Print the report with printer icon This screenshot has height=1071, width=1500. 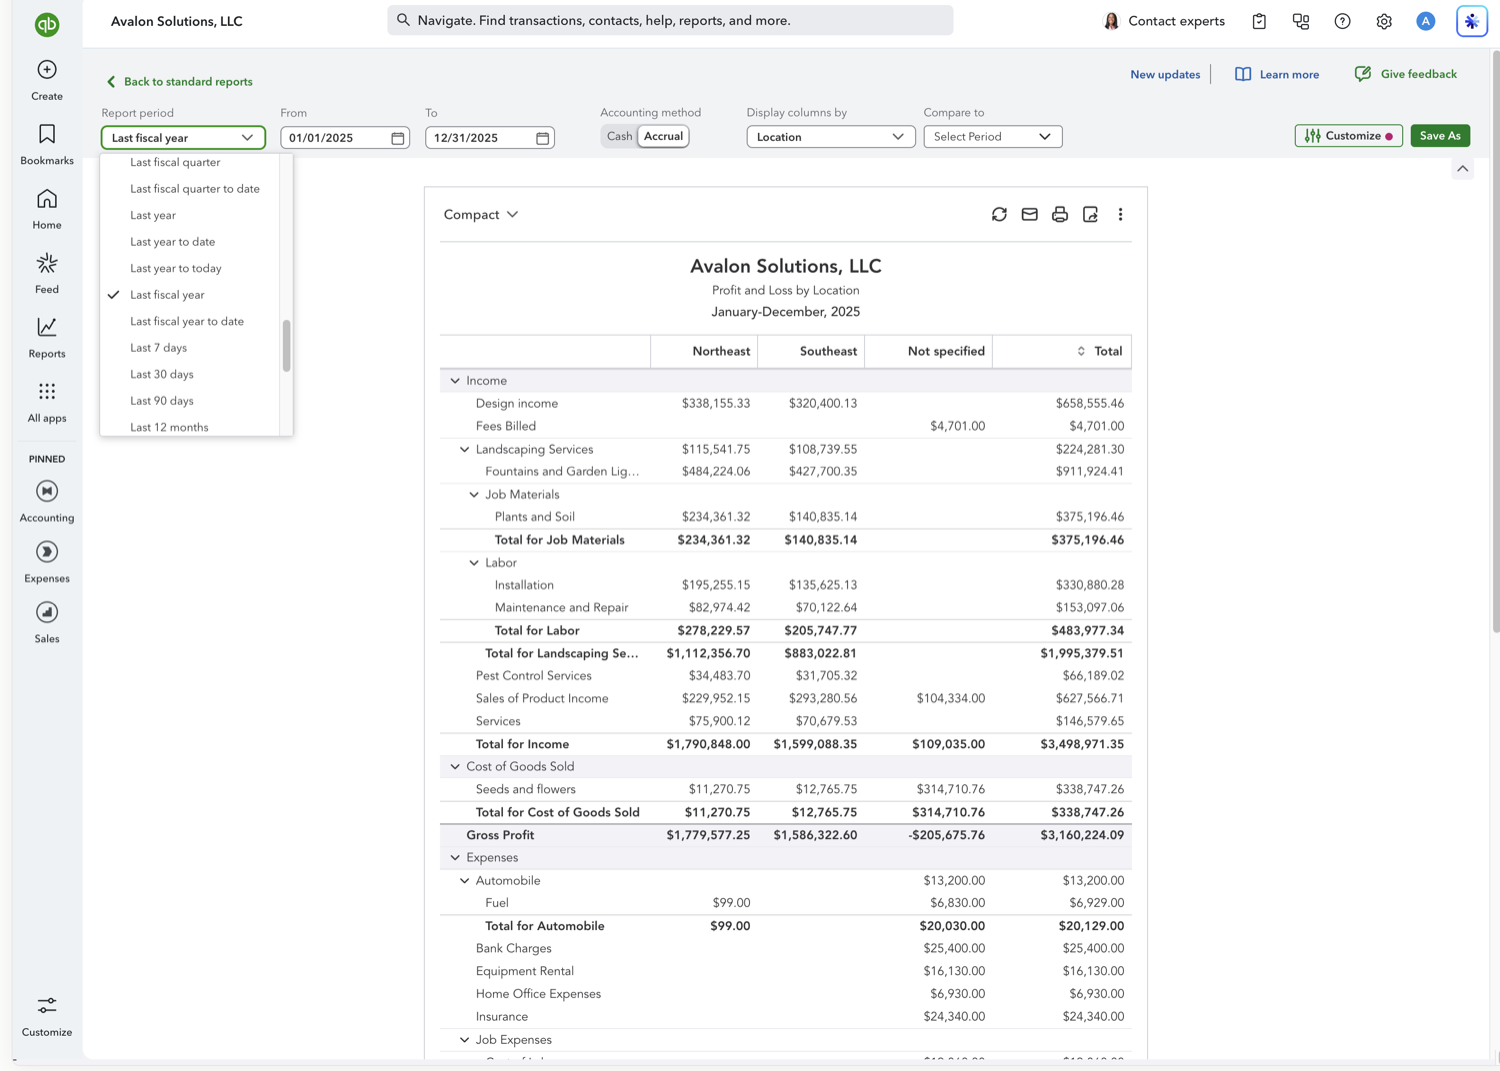coord(1060,214)
